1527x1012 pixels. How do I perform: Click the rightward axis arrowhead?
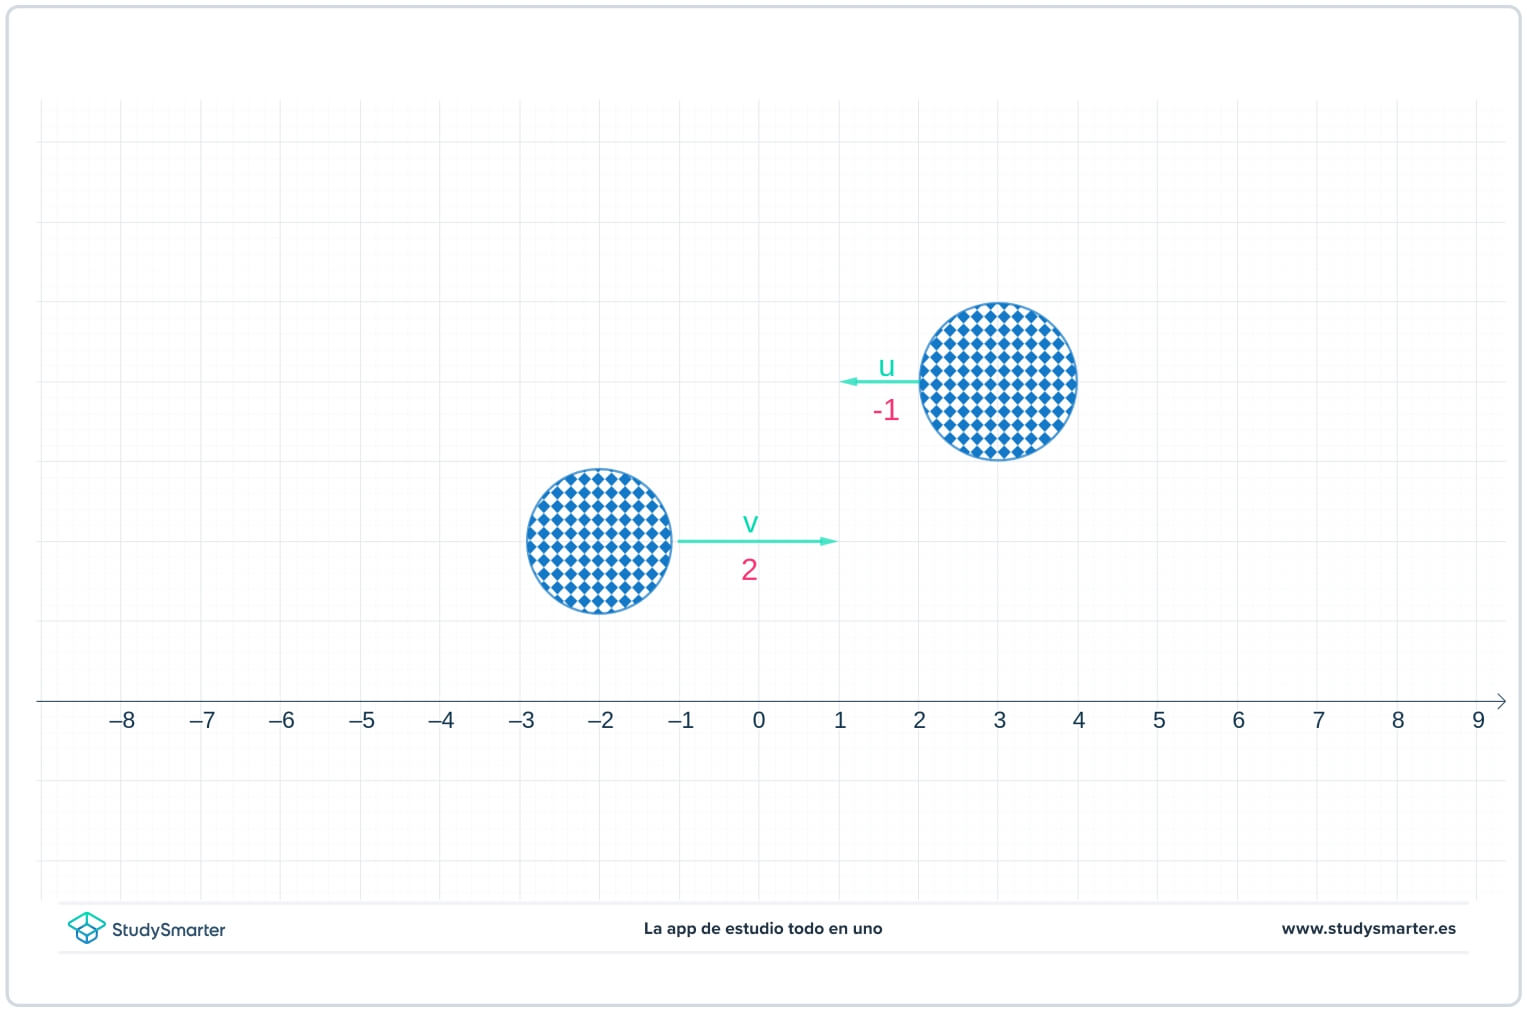point(1503,701)
